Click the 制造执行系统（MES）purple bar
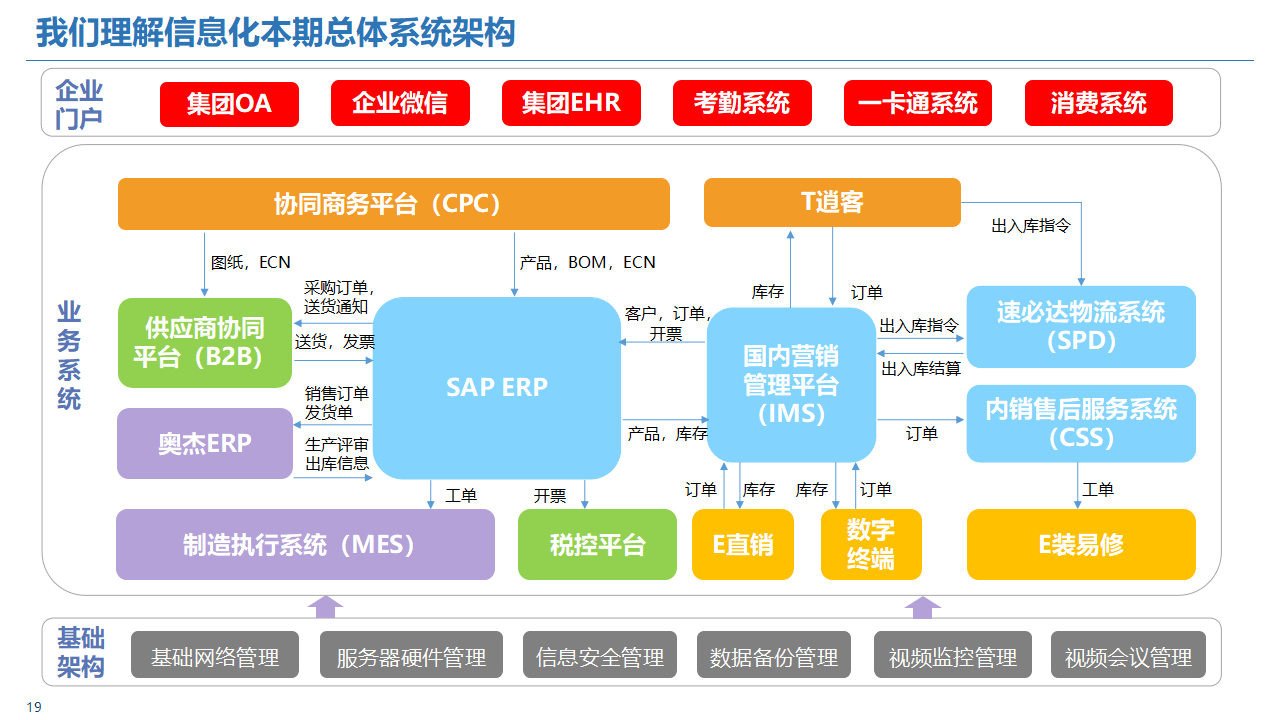Image resolution: width=1280 pixels, height=720 pixels. 305,545
